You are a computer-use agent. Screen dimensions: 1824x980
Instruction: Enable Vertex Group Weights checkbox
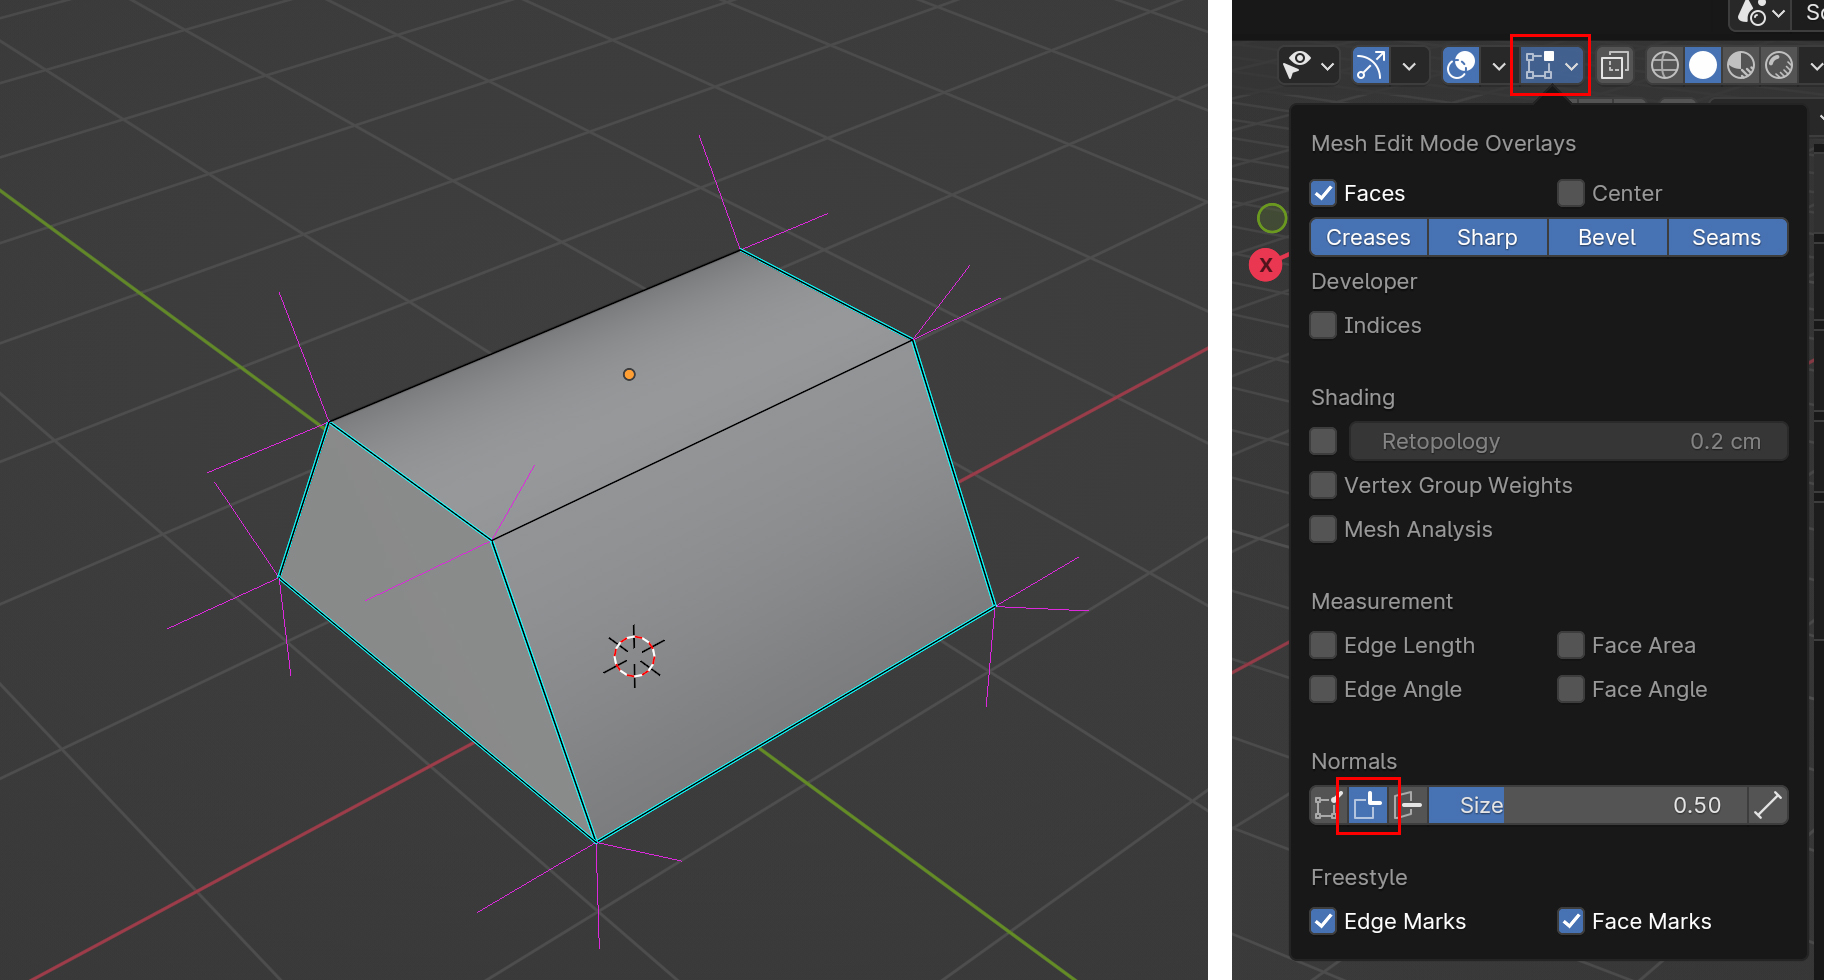[x=1323, y=485]
